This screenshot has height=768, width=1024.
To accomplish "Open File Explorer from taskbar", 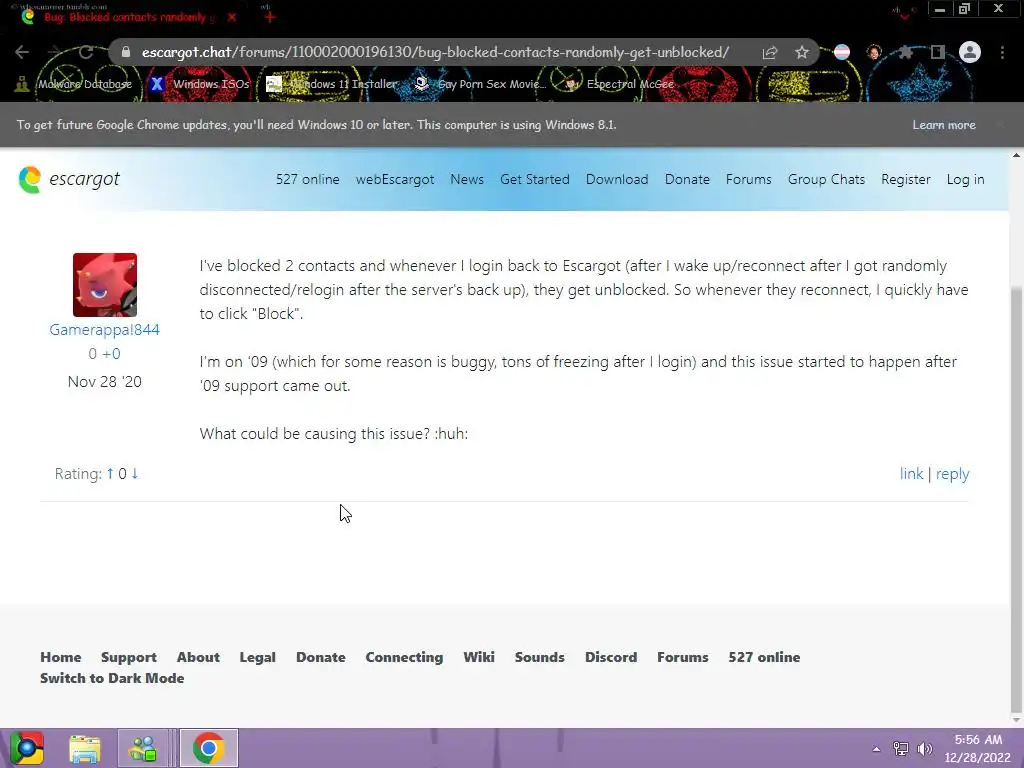I will (85, 748).
